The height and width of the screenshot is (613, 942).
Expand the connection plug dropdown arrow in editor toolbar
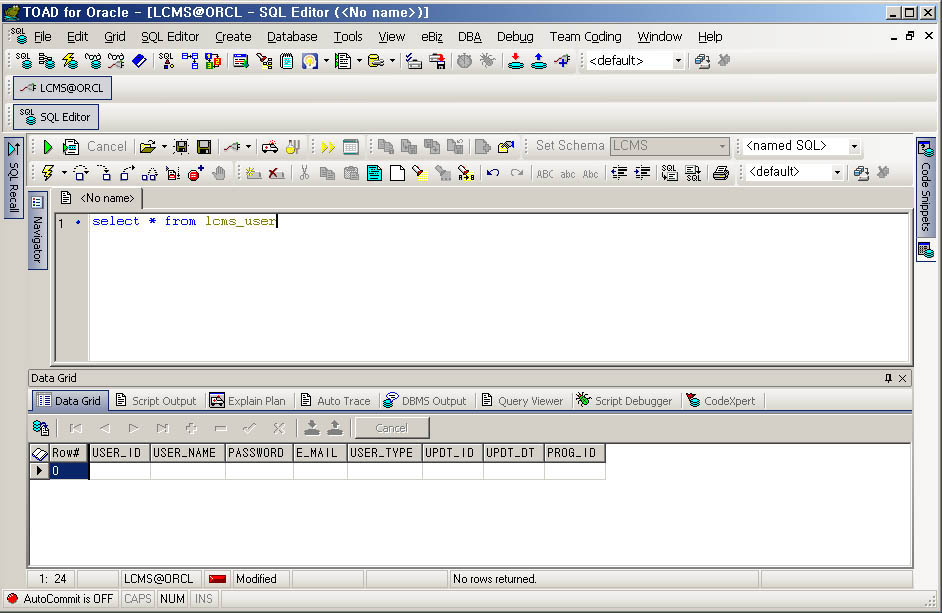tap(248, 147)
